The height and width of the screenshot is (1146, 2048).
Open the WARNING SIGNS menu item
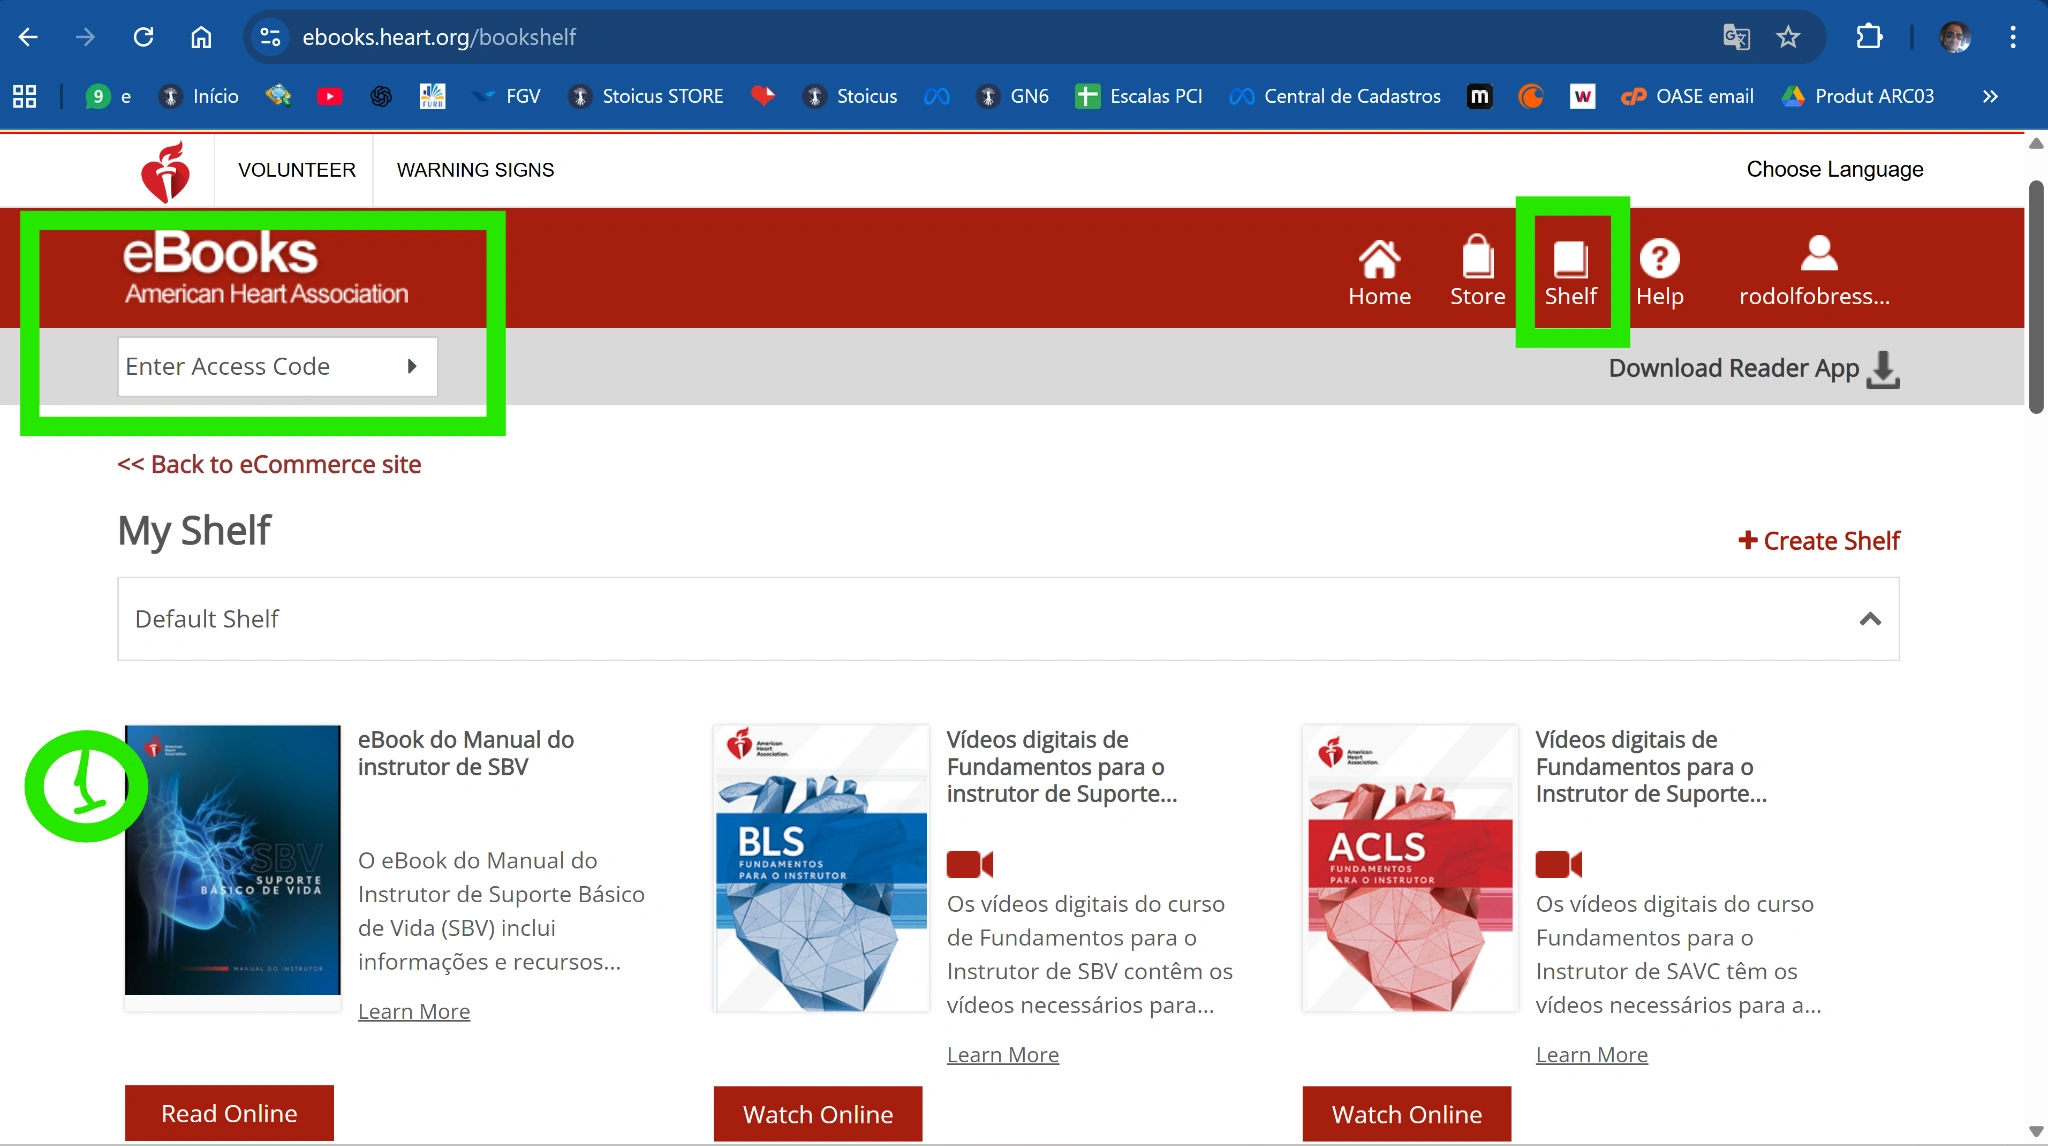click(475, 170)
